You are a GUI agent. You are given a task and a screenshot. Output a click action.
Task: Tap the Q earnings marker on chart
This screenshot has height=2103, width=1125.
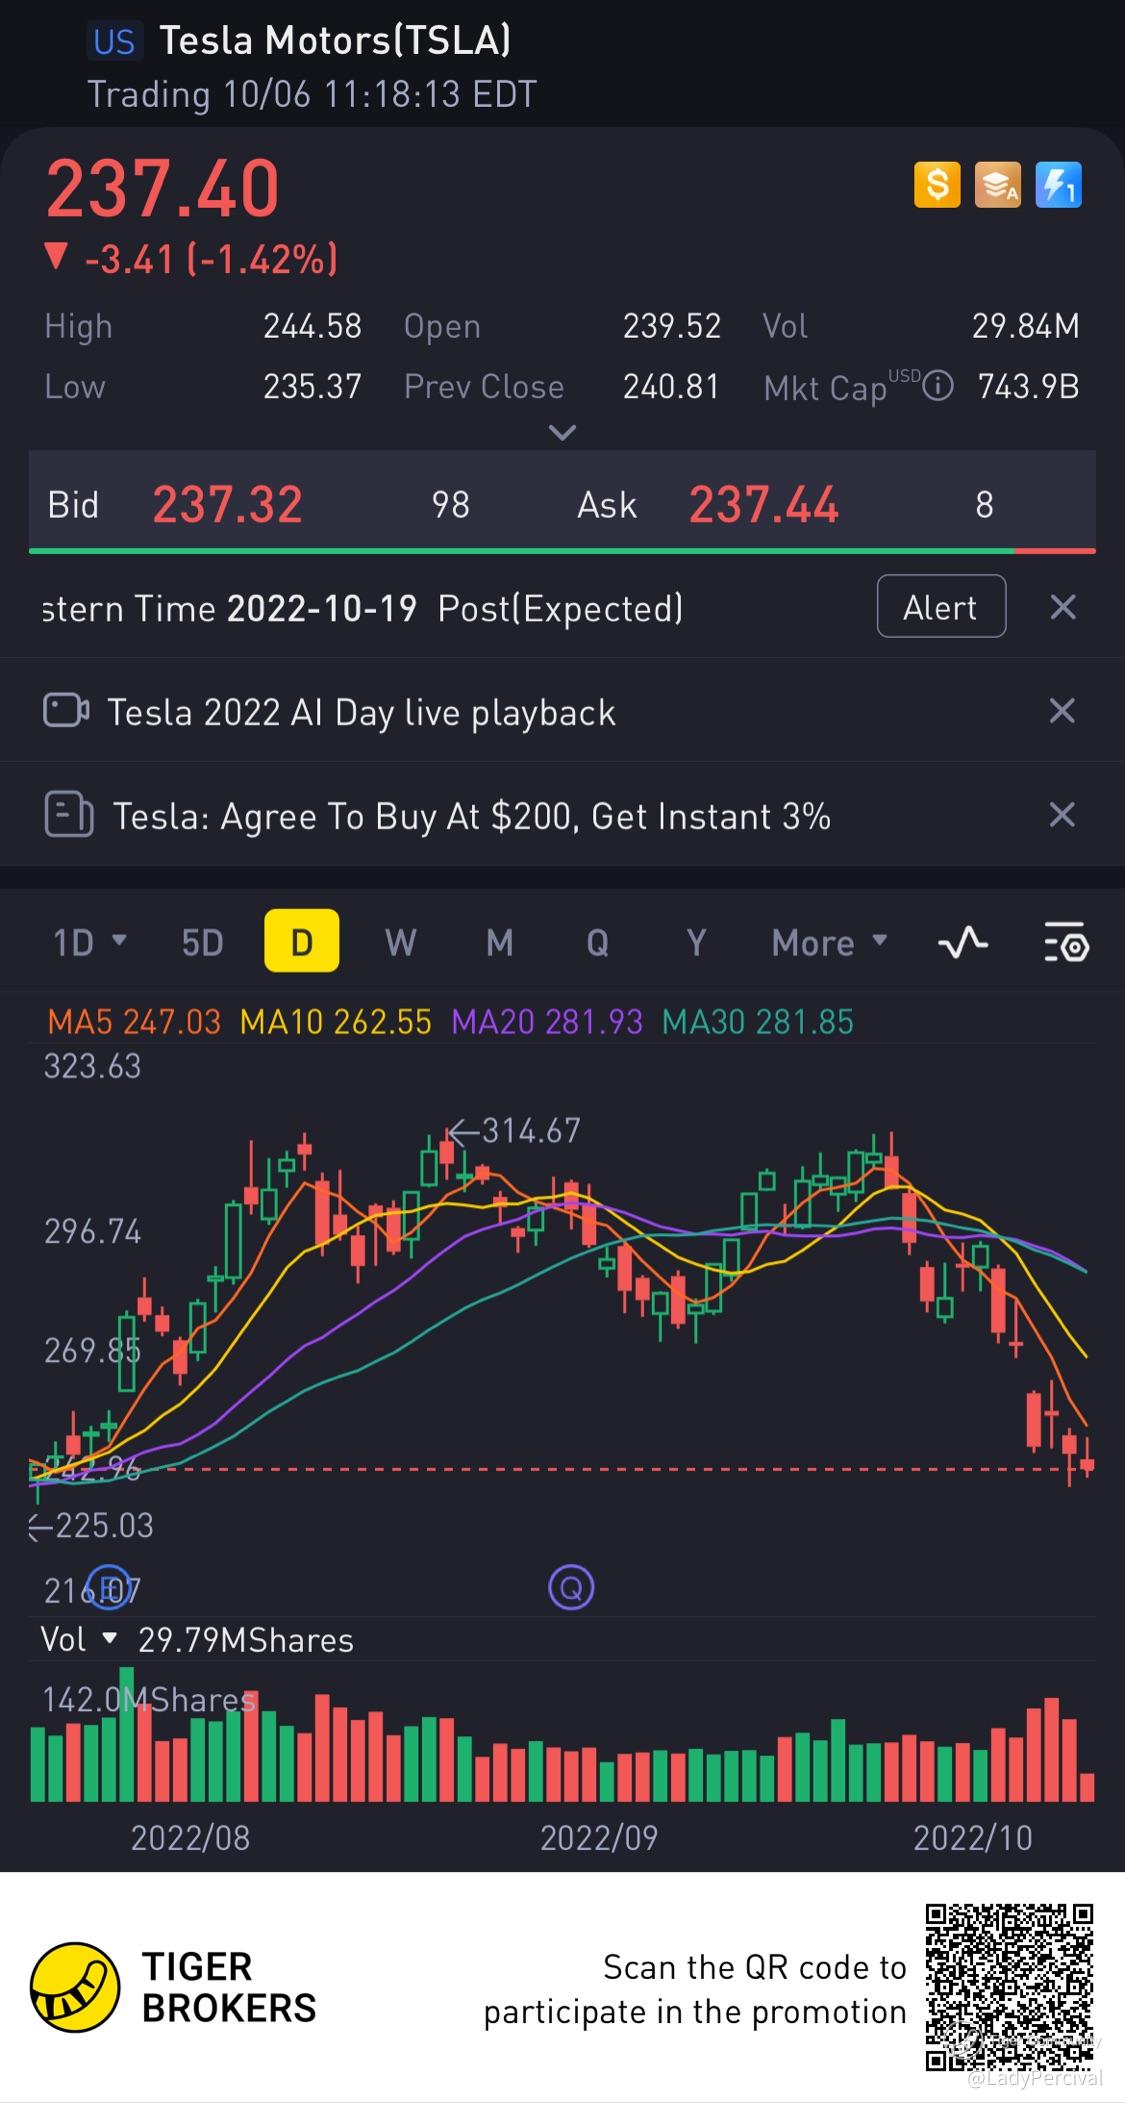pyautogui.click(x=571, y=1587)
